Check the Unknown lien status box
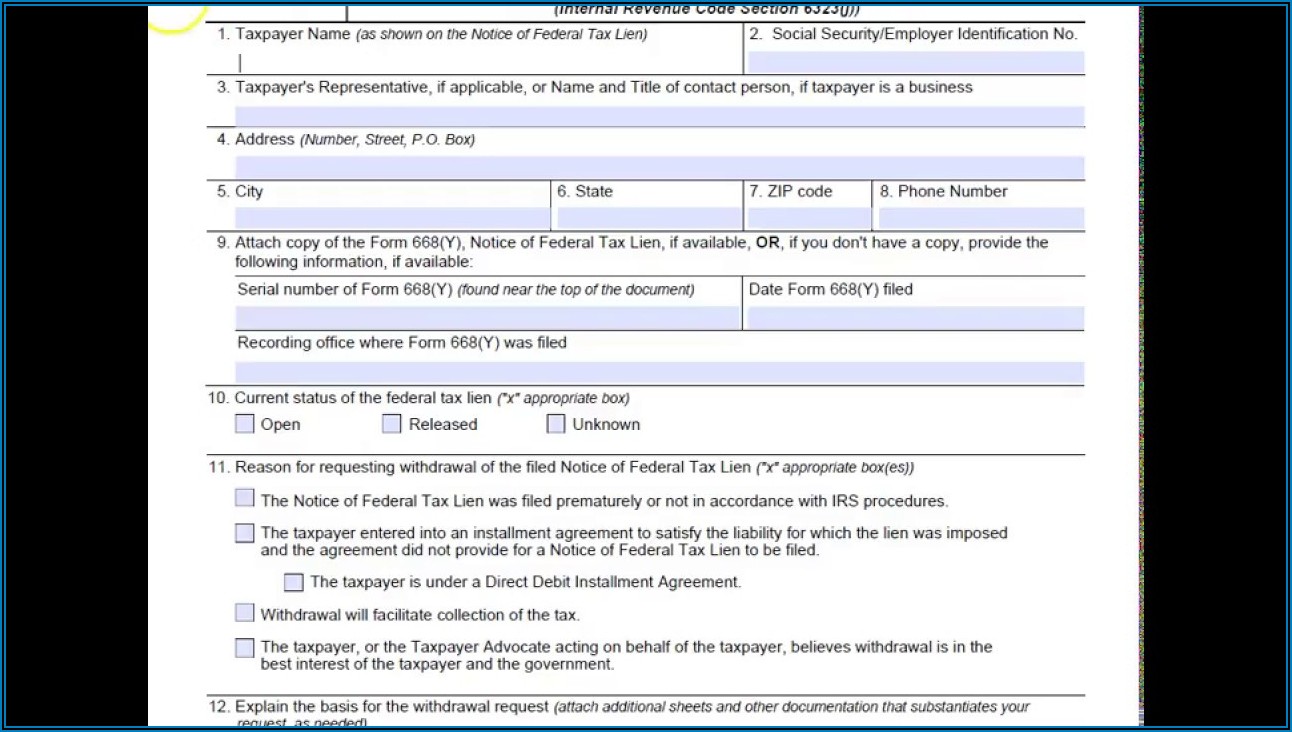1292x732 pixels. (x=556, y=424)
